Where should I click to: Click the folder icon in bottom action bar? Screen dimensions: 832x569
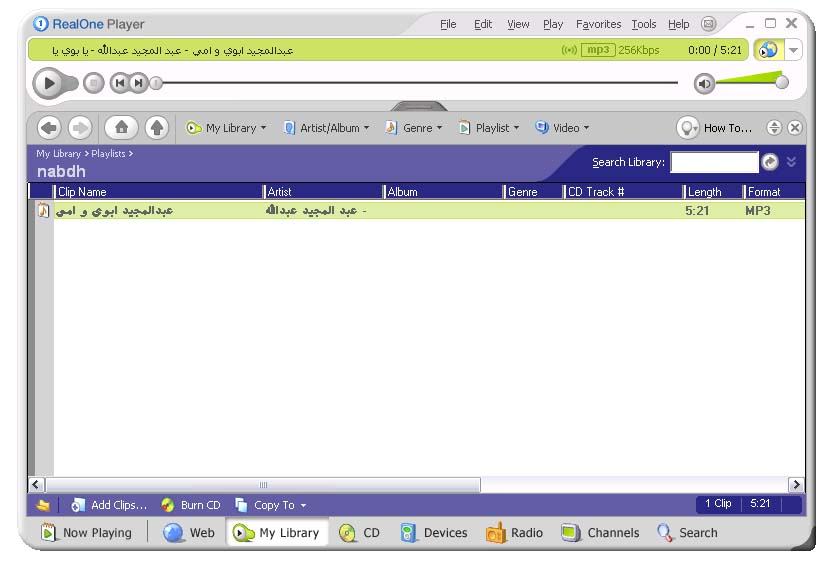pos(43,505)
